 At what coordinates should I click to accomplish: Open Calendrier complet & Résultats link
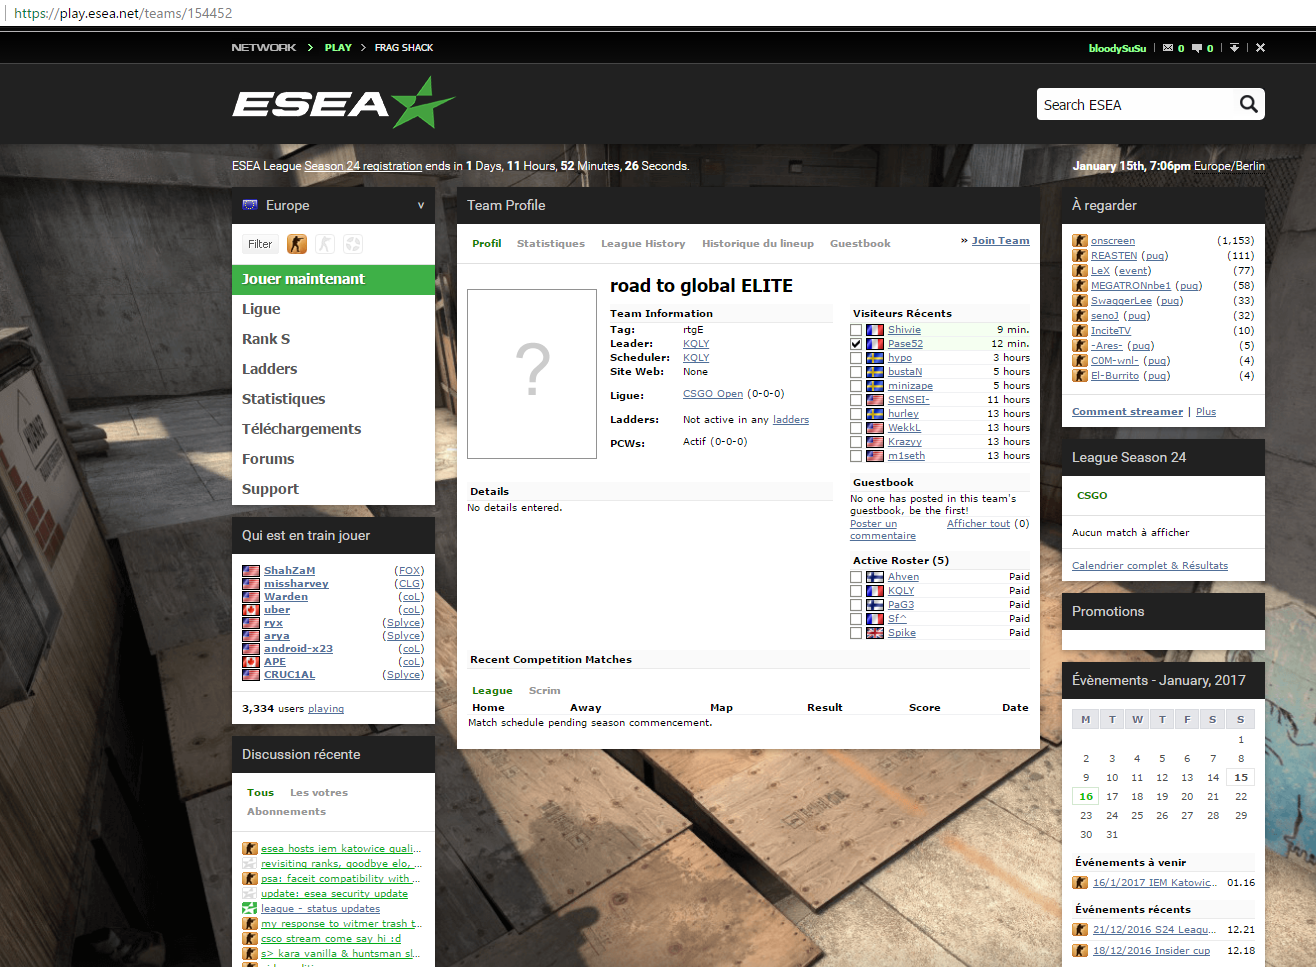pos(1150,566)
